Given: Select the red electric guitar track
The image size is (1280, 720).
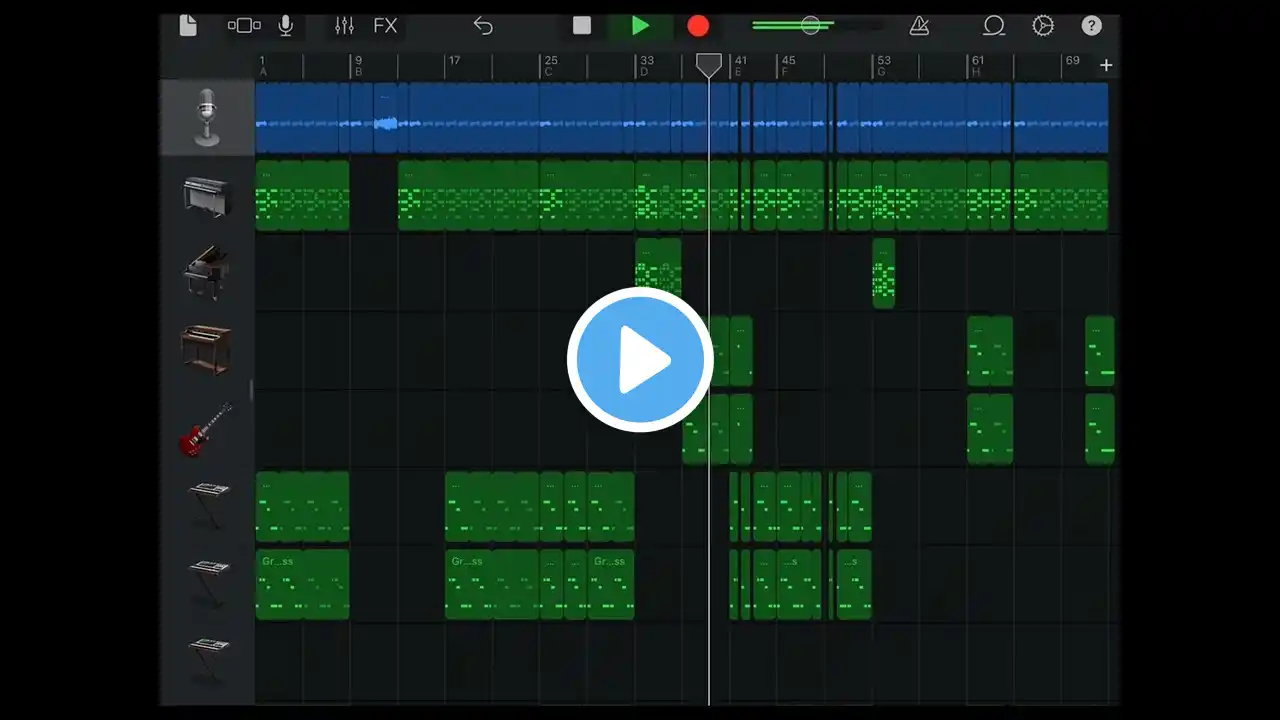Looking at the screenshot, I should [x=207, y=429].
